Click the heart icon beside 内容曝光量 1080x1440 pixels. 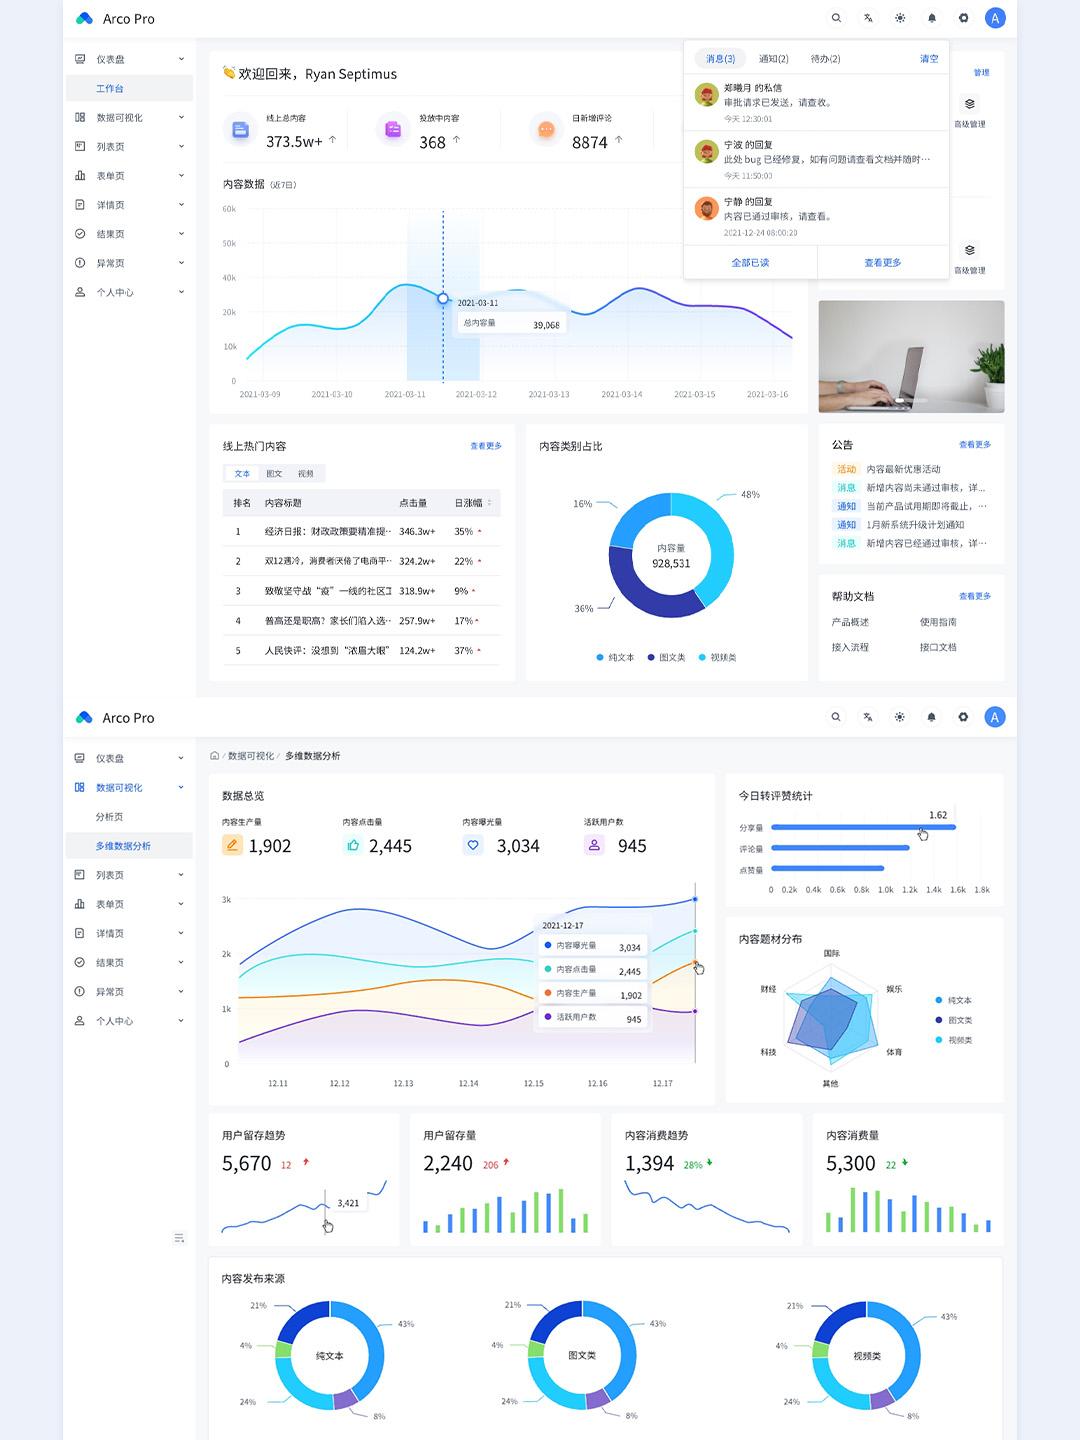coord(473,845)
